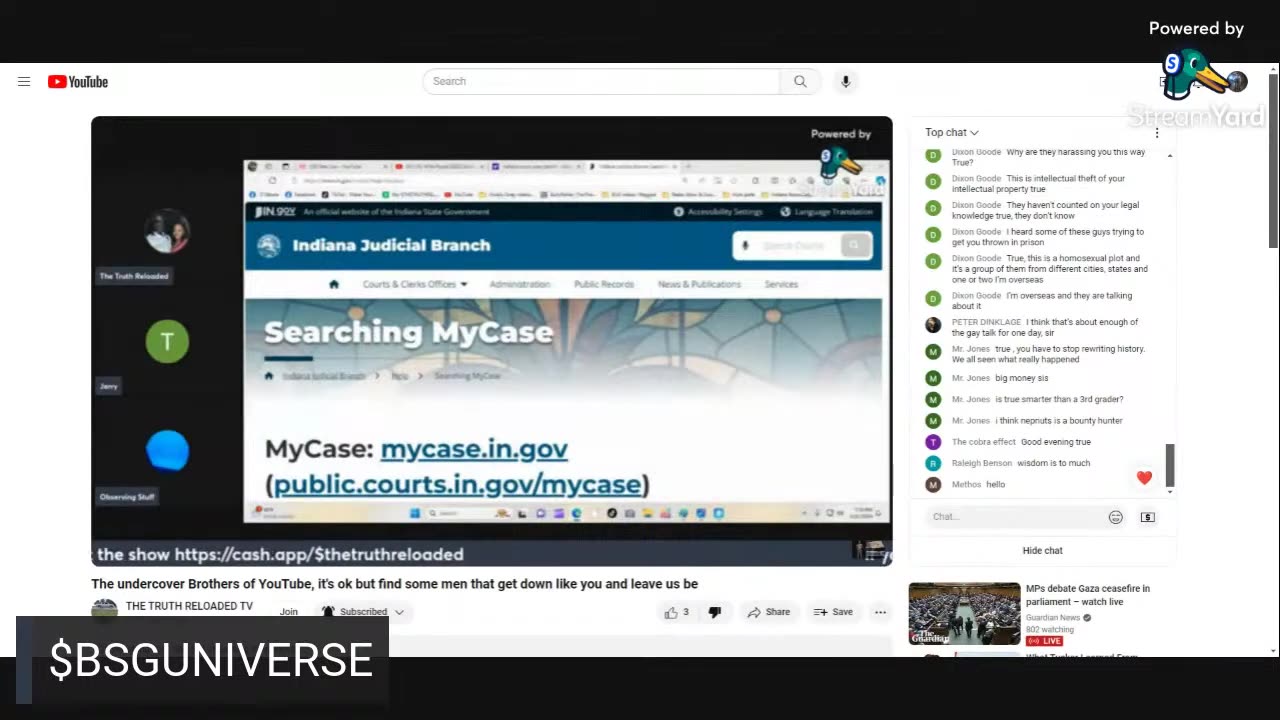Open Courts & Clerks Offices menu in video
The height and width of the screenshot is (720, 1280).
point(415,285)
